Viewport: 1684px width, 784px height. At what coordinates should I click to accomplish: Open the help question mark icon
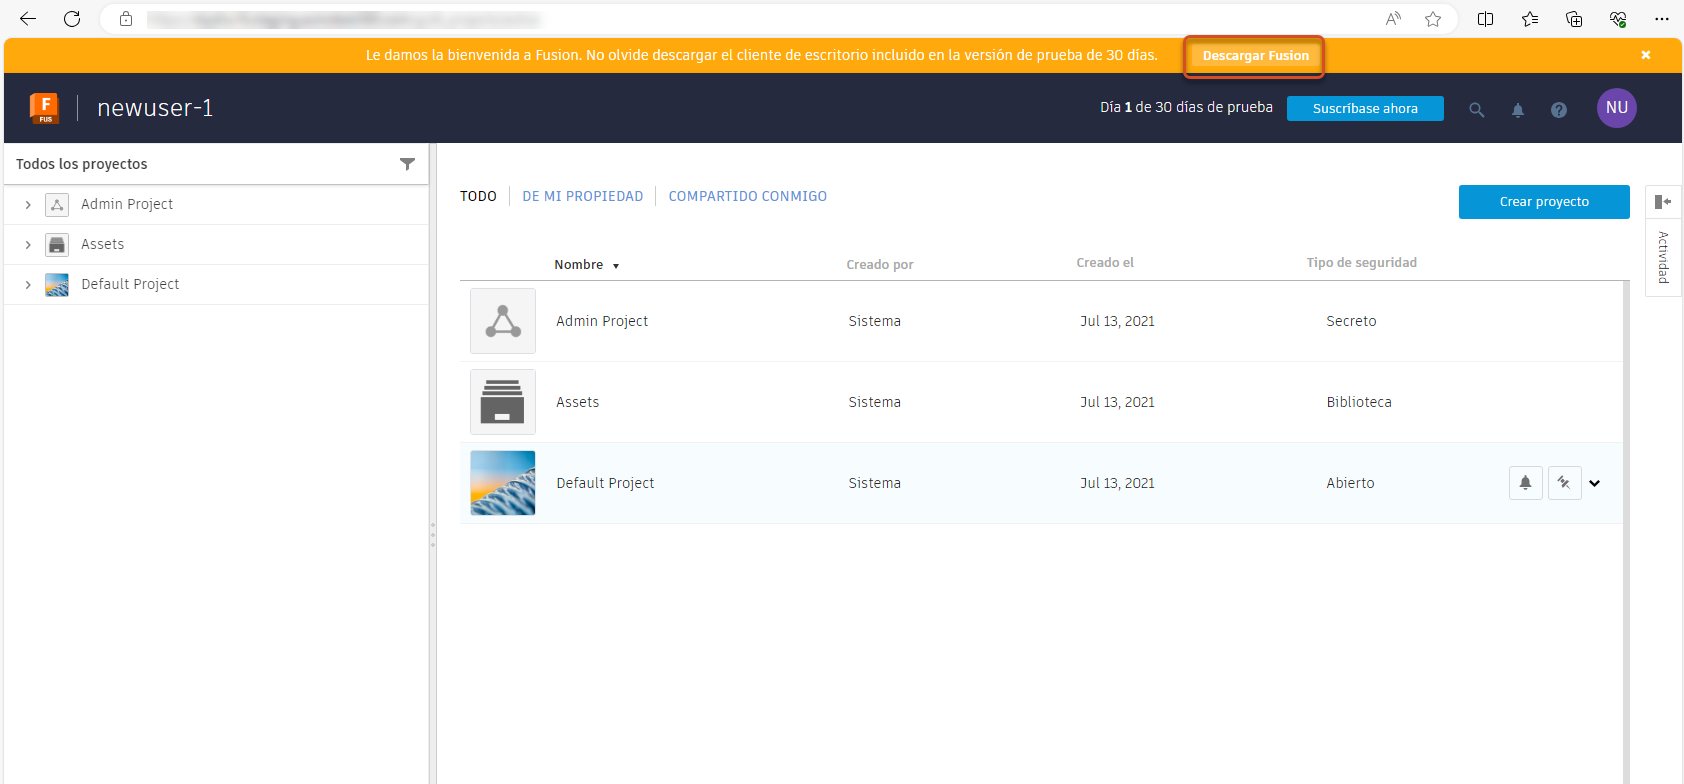1559,110
